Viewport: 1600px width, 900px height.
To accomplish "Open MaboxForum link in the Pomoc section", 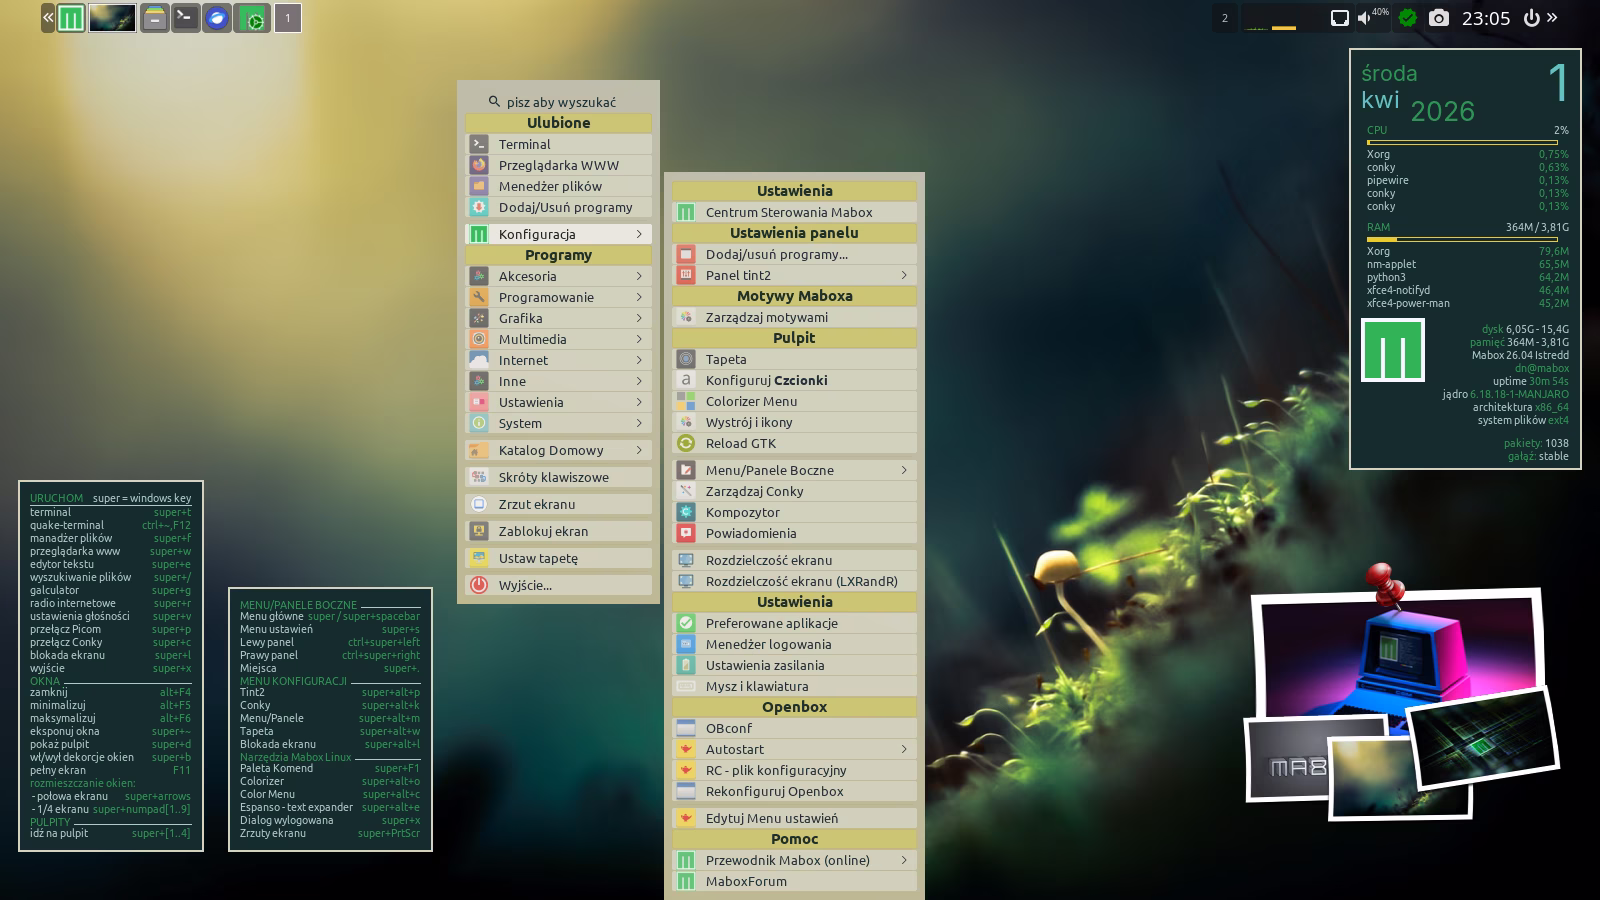I will coord(746,881).
